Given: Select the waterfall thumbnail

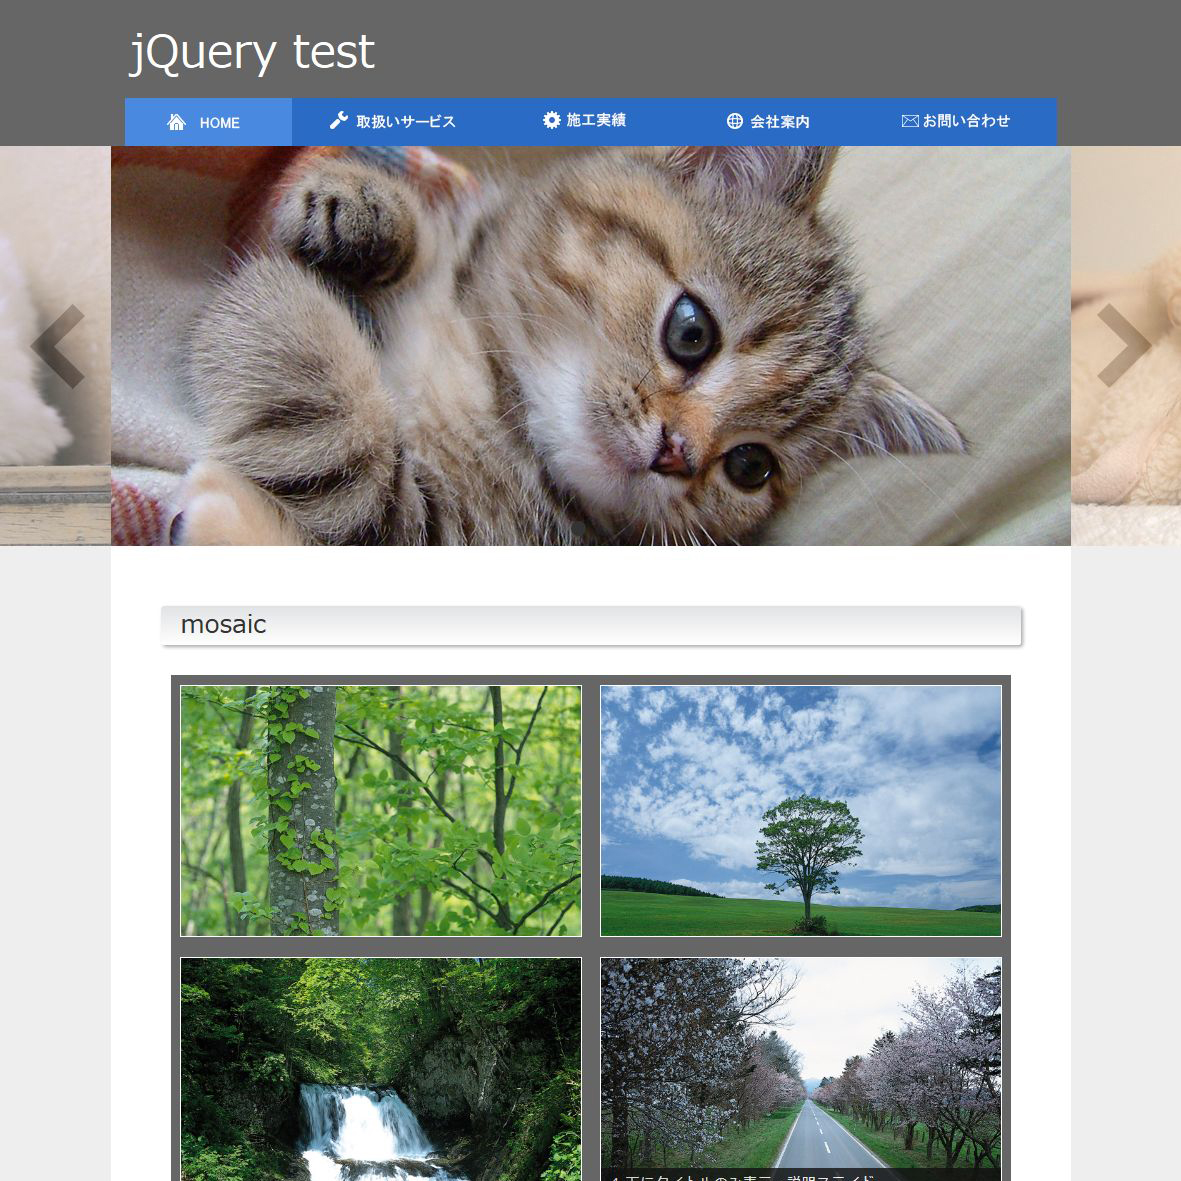Looking at the screenshot, I should tap(381, 1068).
